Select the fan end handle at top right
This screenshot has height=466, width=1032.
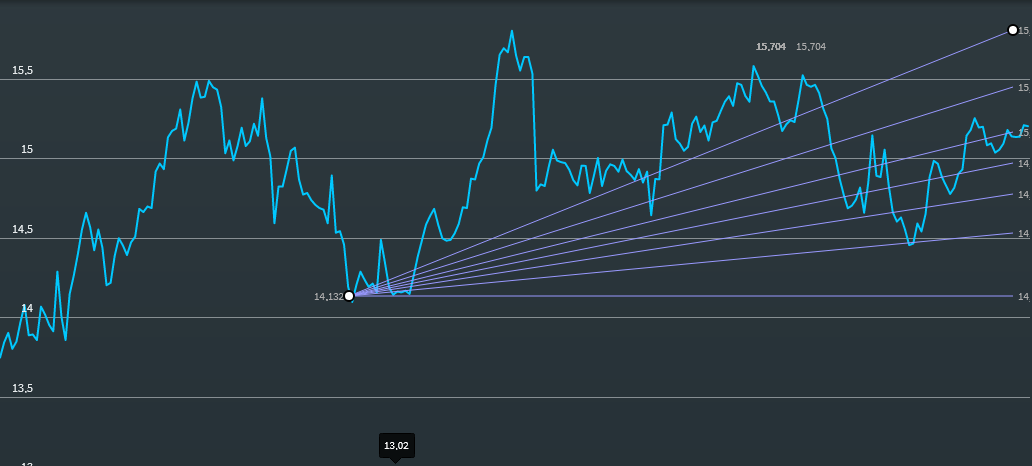(1012, 30)
